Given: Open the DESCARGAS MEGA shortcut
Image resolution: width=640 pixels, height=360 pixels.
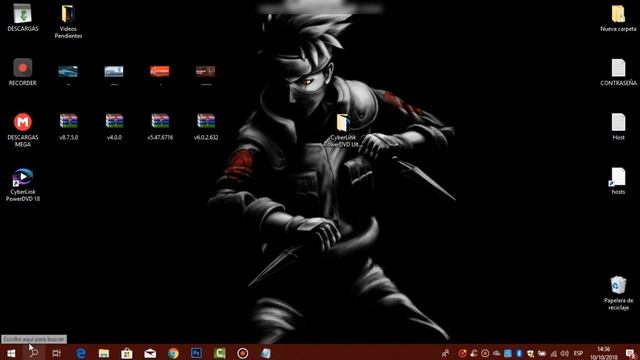Looking at the screenshot, I should tap(23, 130).
